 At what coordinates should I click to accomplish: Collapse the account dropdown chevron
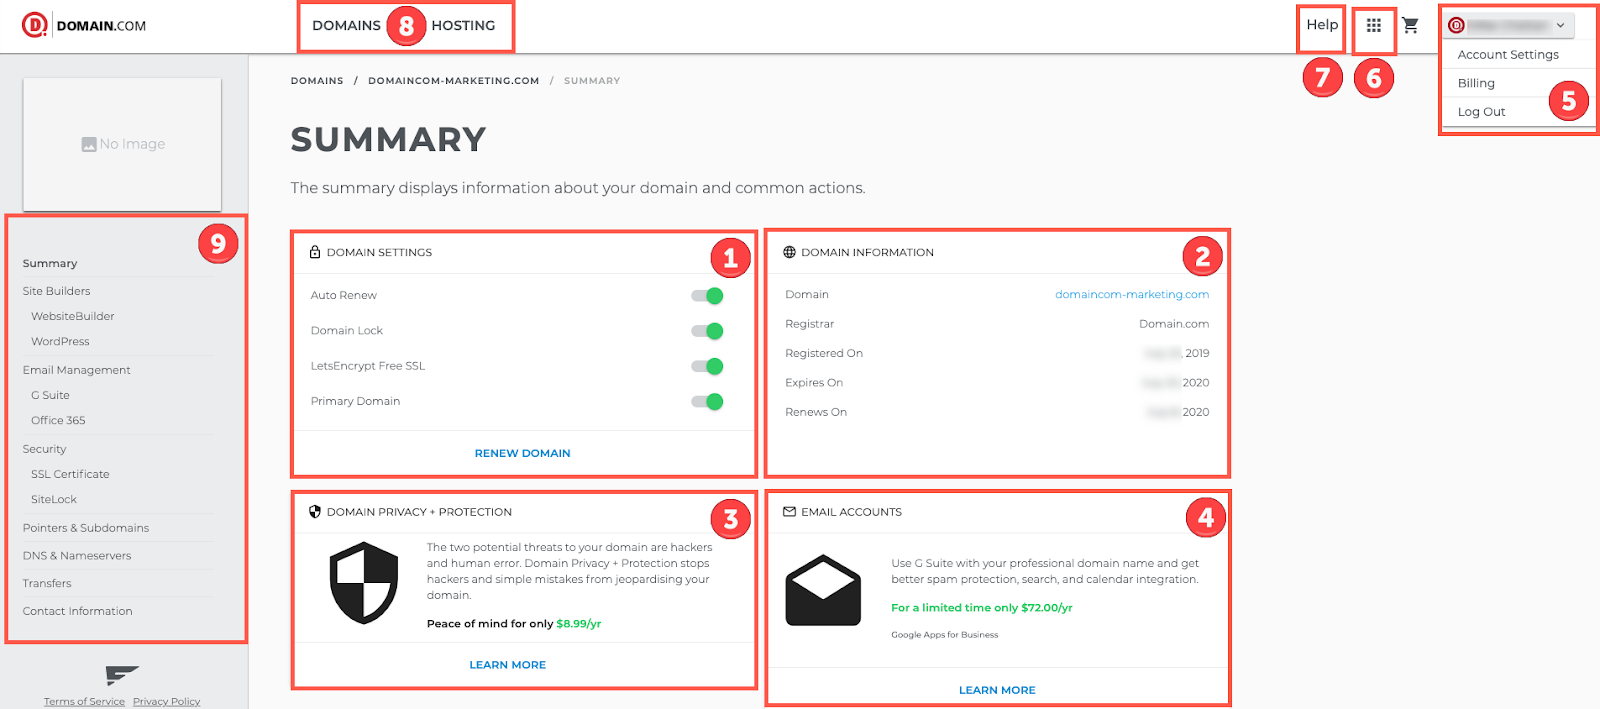click(1560, 25)
